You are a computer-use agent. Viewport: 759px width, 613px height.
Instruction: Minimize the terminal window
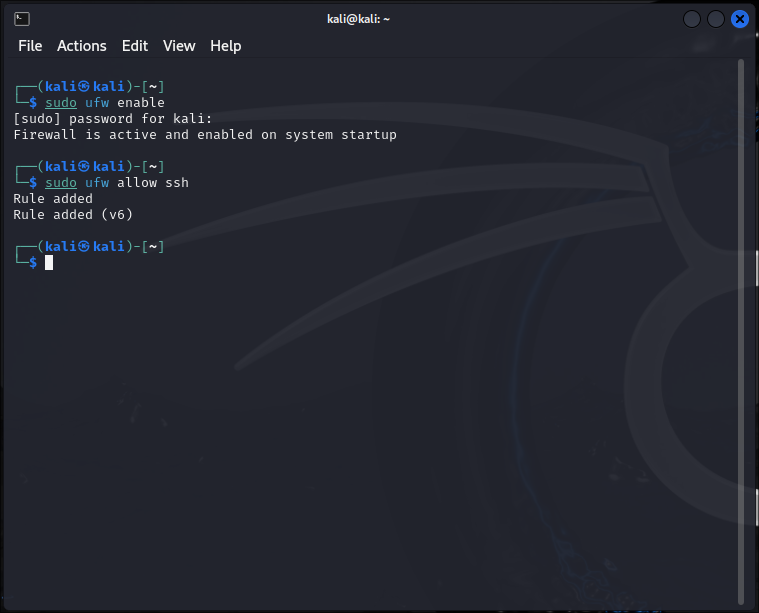[x=692, y=19]
